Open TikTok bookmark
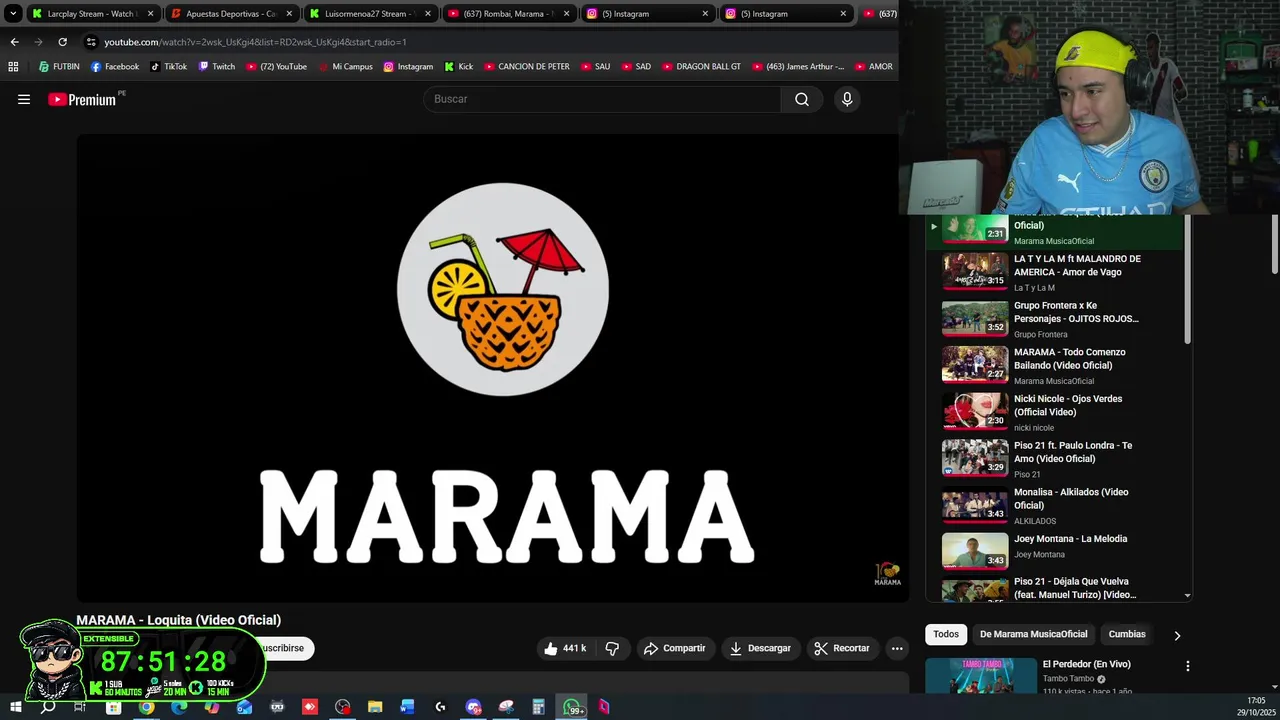Screen dimensions: 1280x720 point(168,67)
